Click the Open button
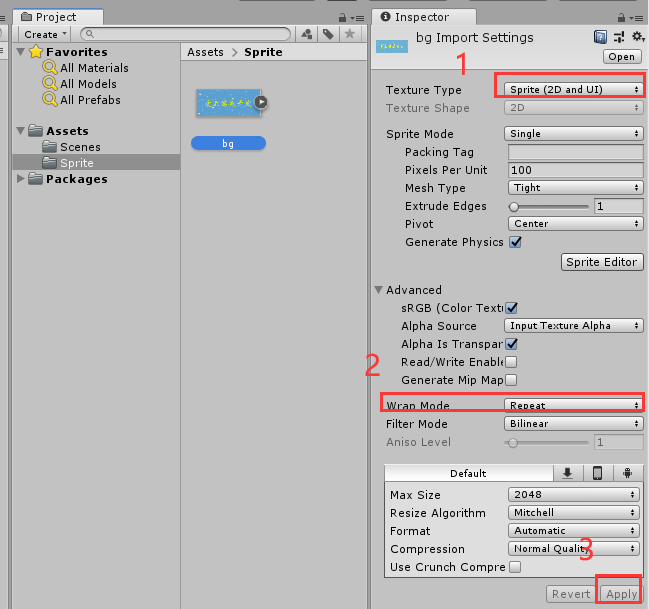The height and width of the screenshot is (609, 649). coord(622,57)
